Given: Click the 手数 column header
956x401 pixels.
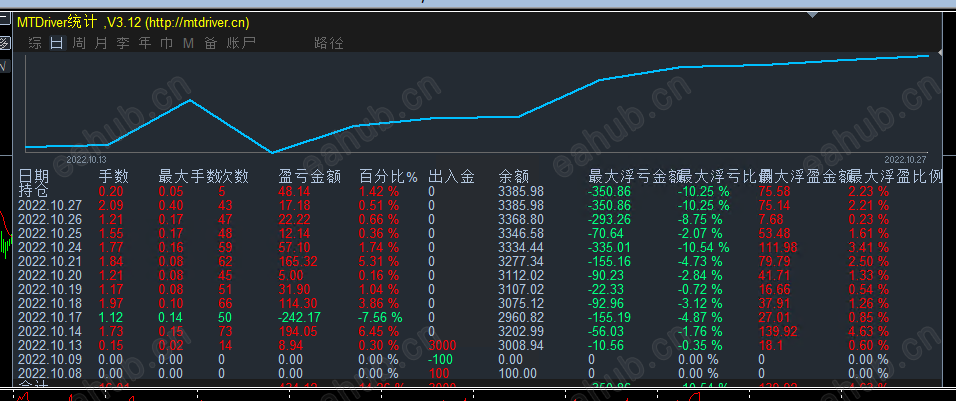Looking at the screenshot, I should pos(114,177).
